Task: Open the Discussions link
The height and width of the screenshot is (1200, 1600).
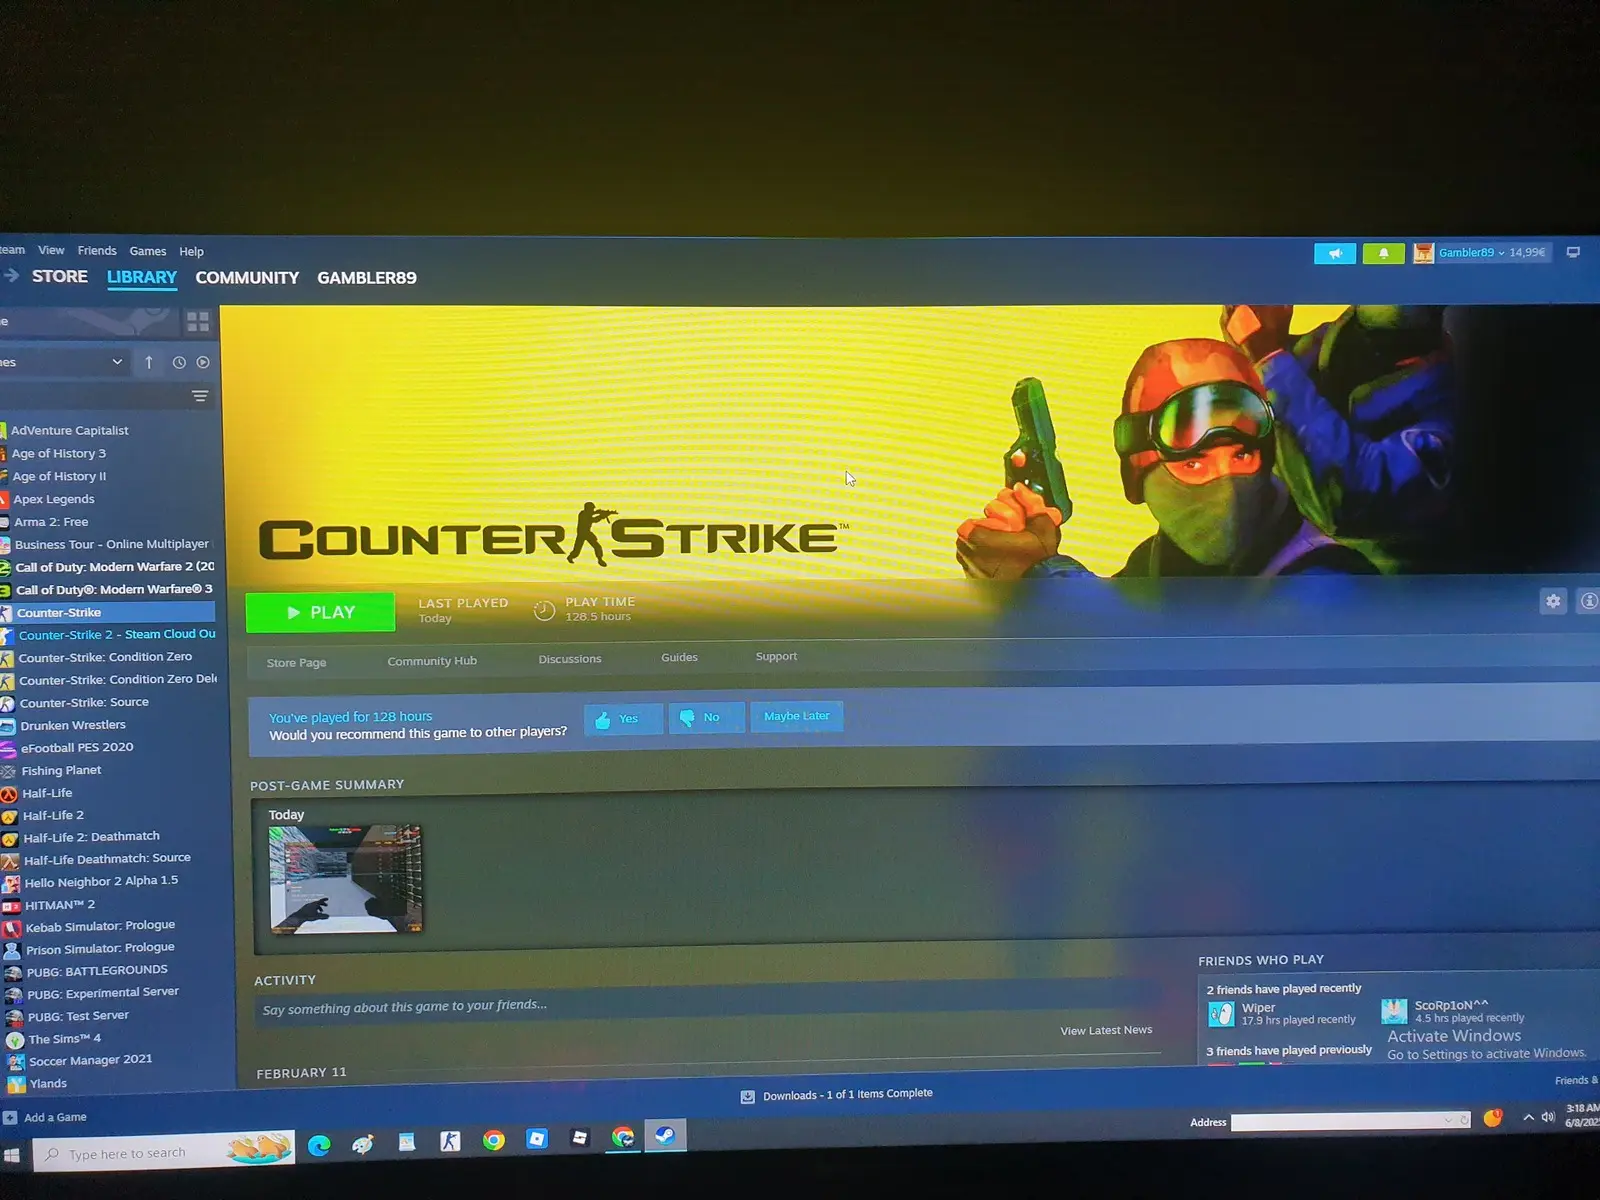Action: click(570, 659)
